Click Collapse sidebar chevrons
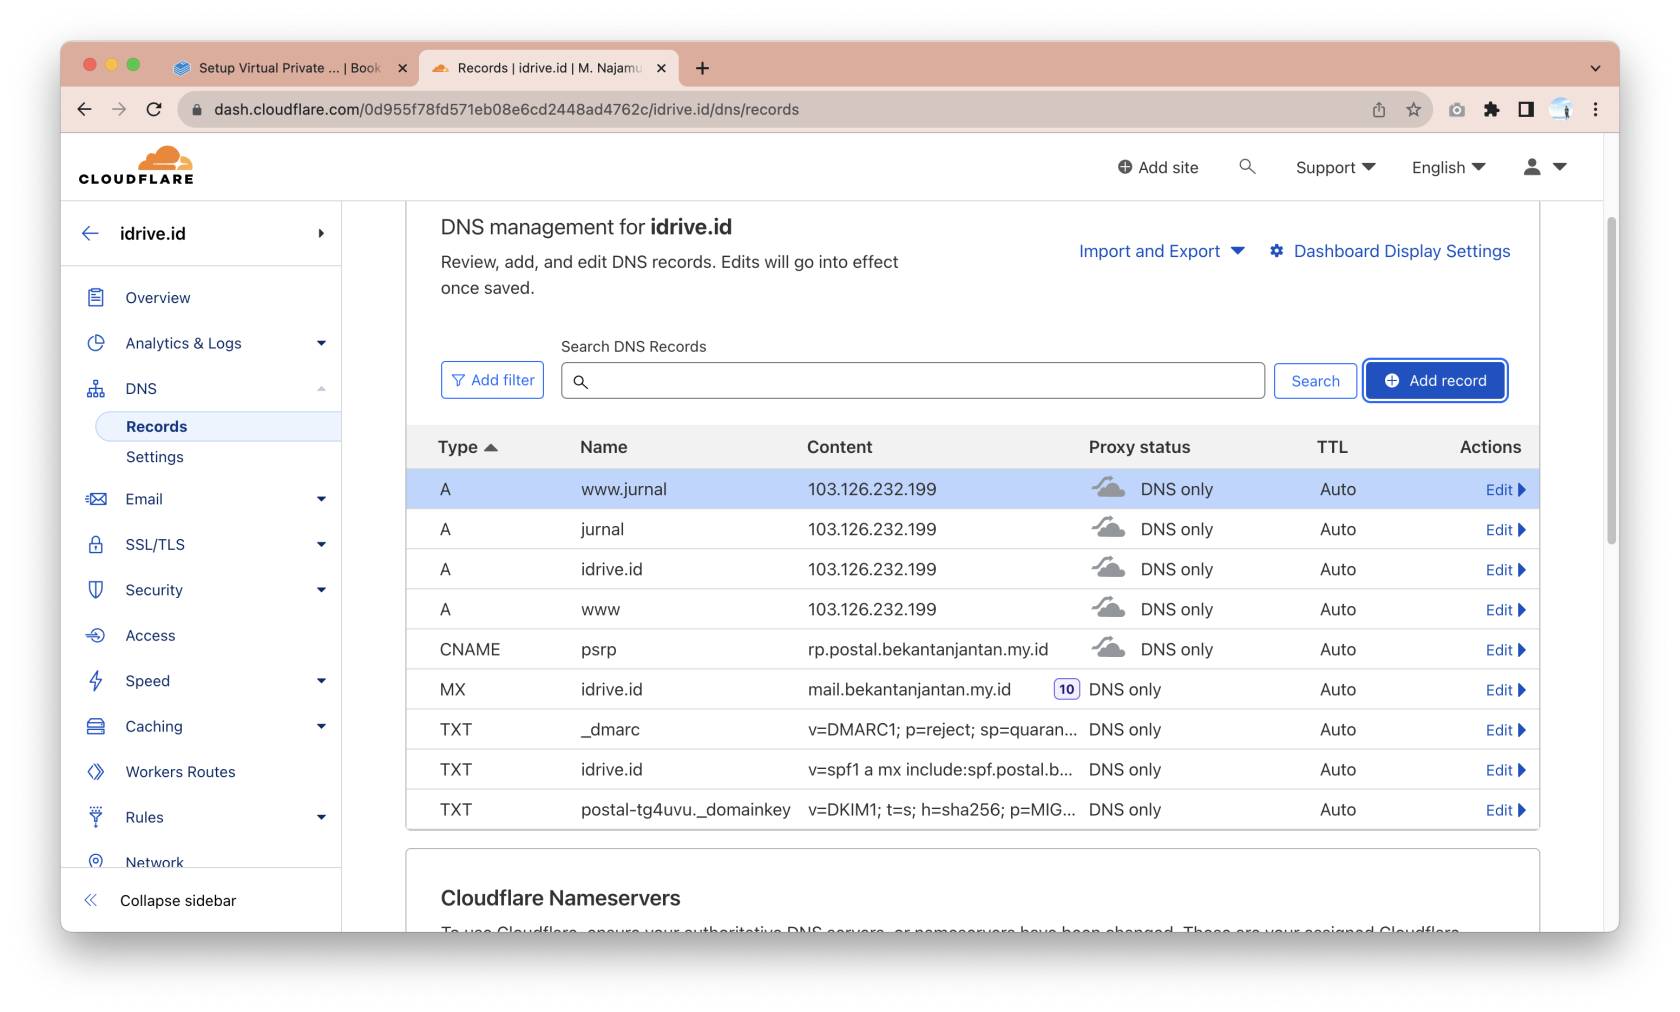Image resolution: width=1680 pixels, height=1012 pixels. pos(91,900)
